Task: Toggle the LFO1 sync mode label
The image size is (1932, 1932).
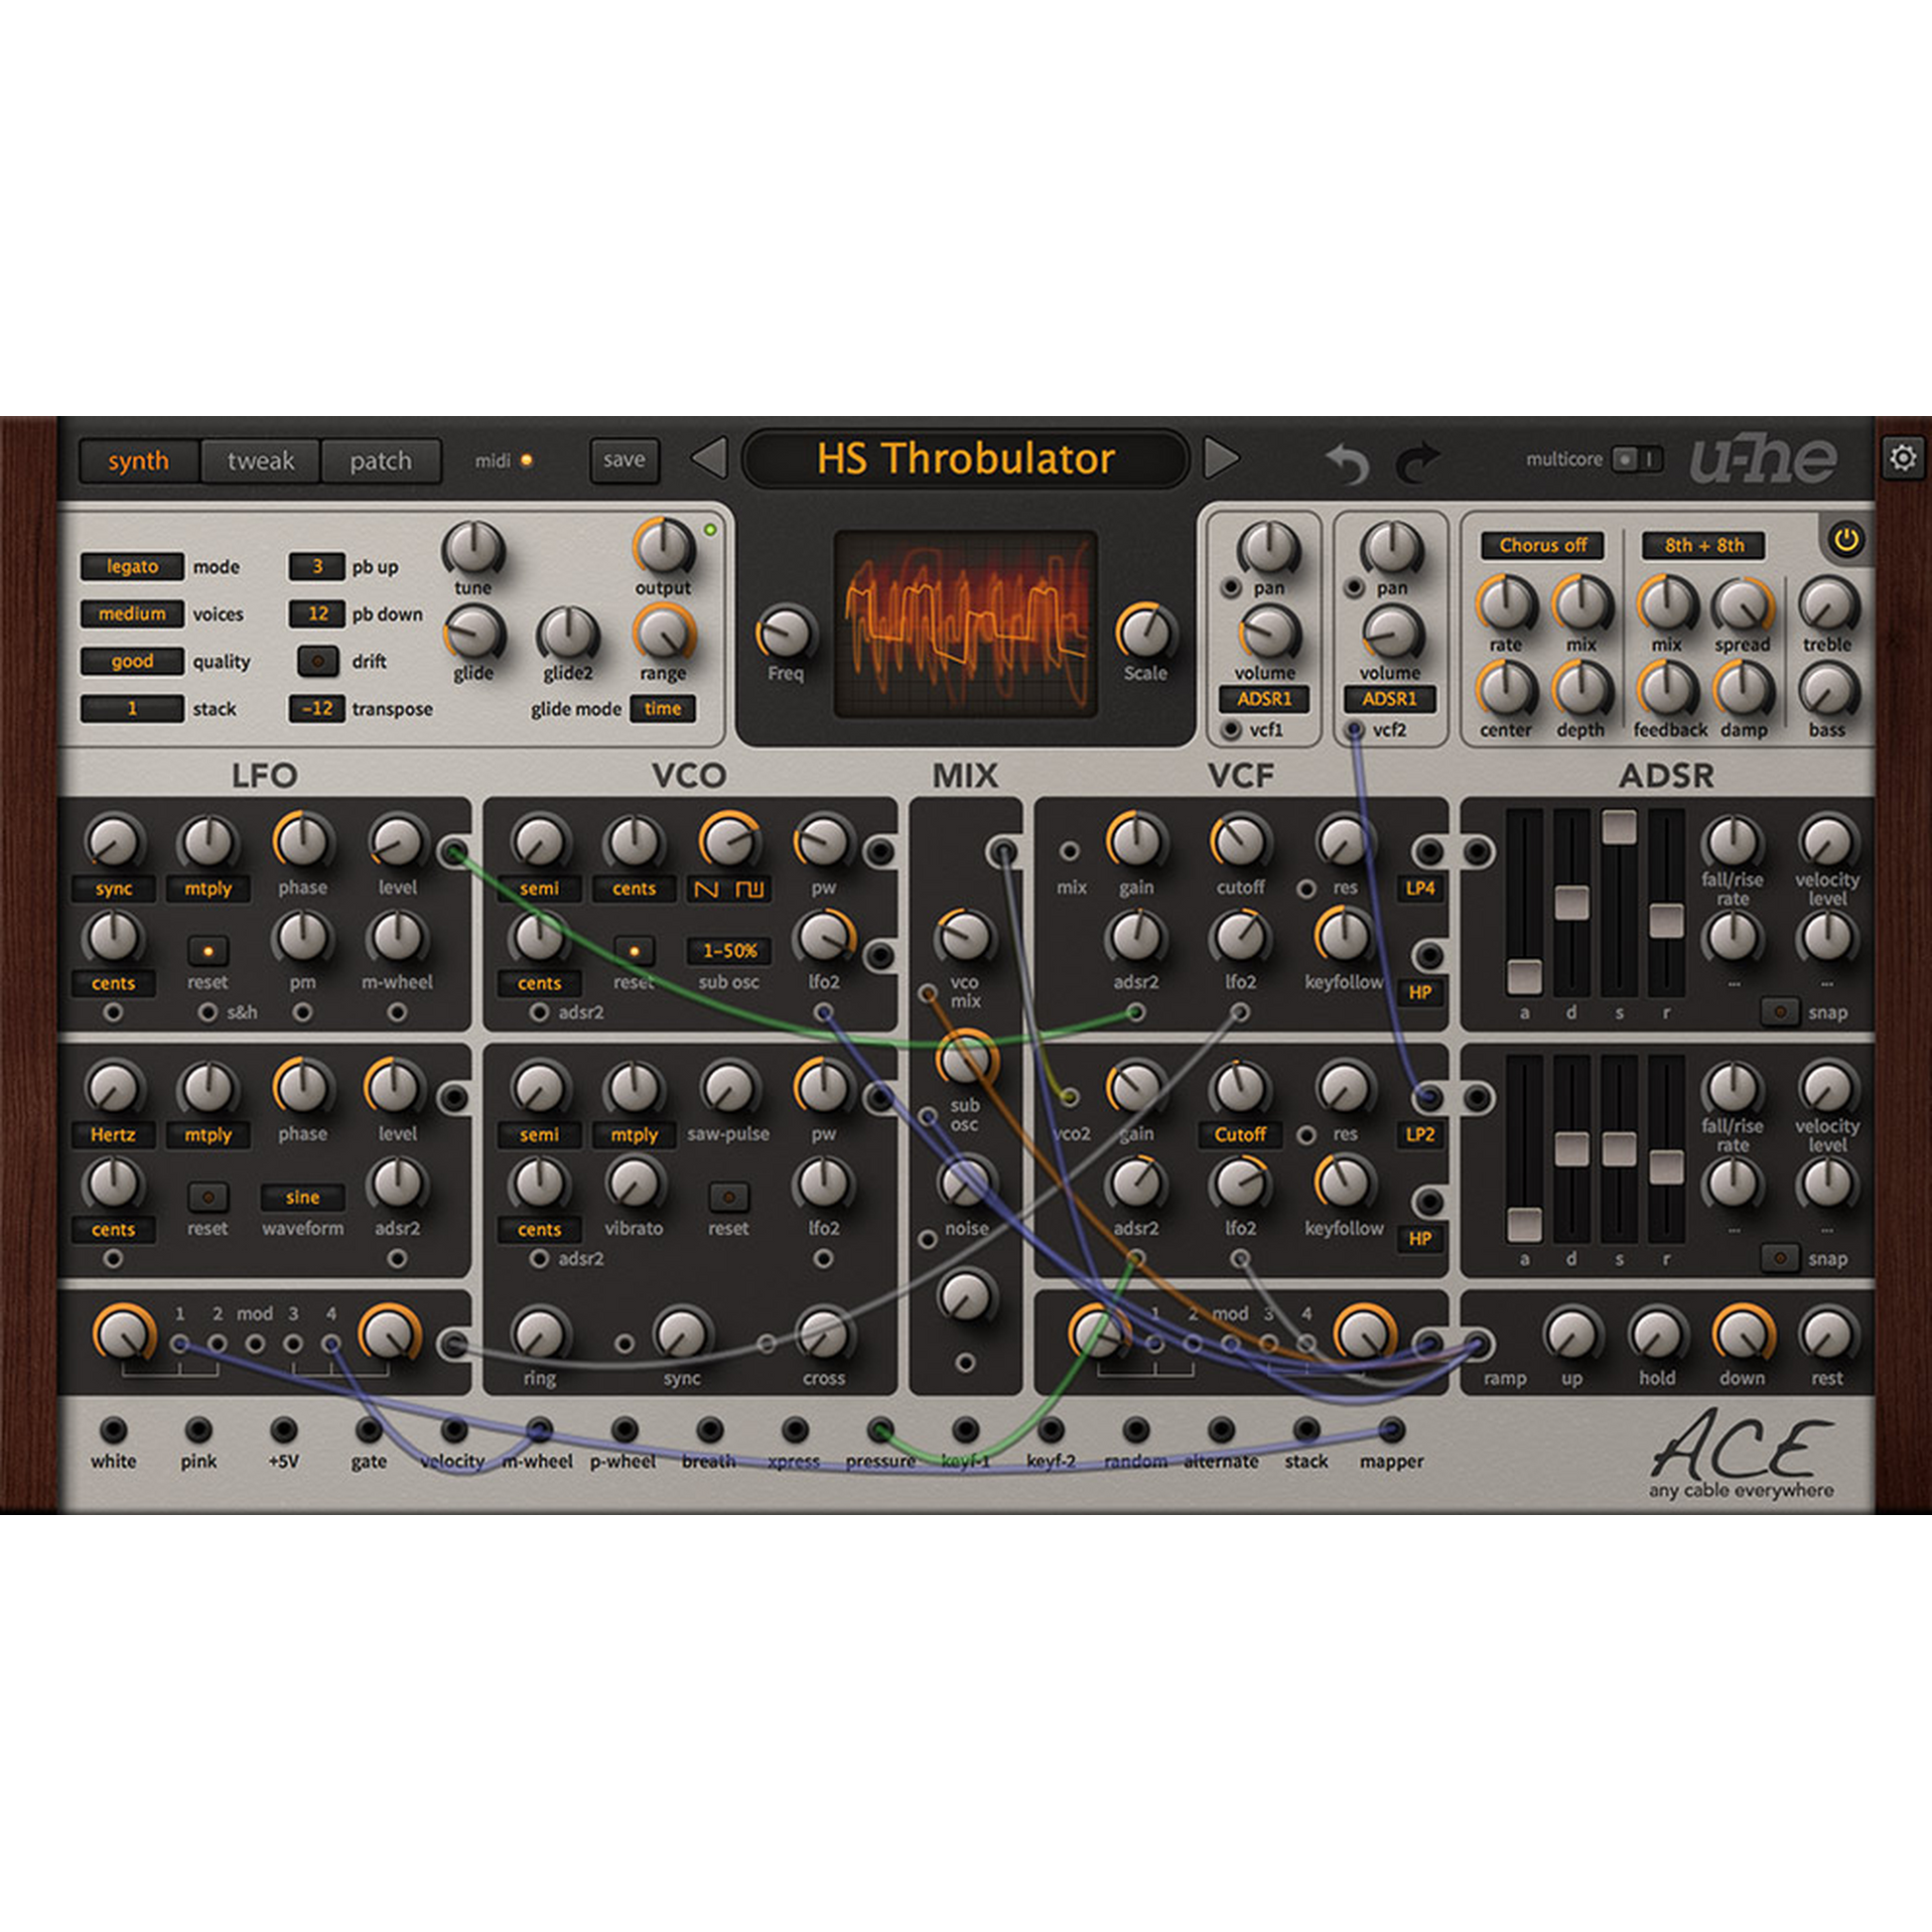Action: [x=114, y=889]
